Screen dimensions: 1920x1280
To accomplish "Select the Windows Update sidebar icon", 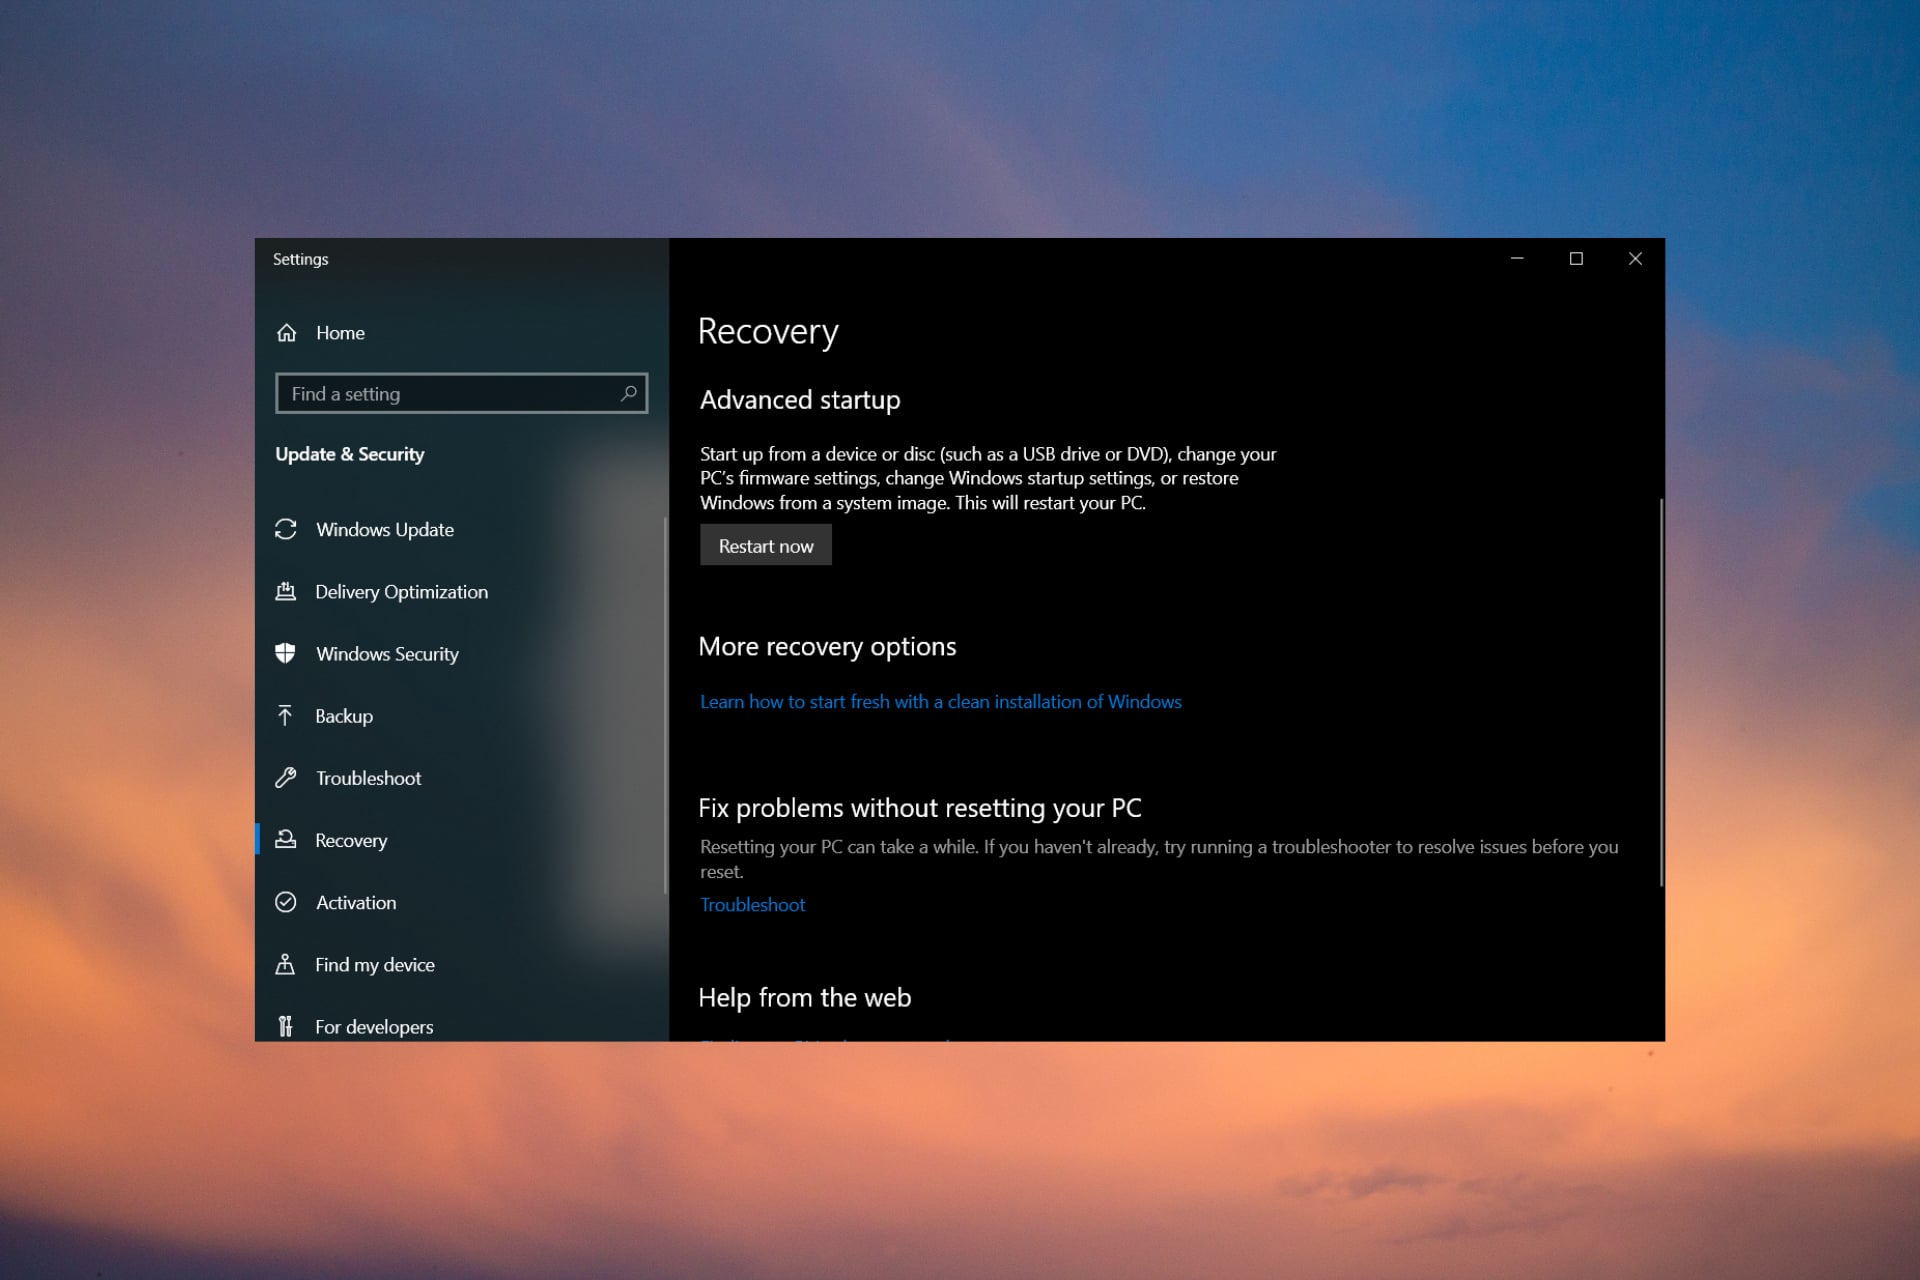I will tap(286, 530).
